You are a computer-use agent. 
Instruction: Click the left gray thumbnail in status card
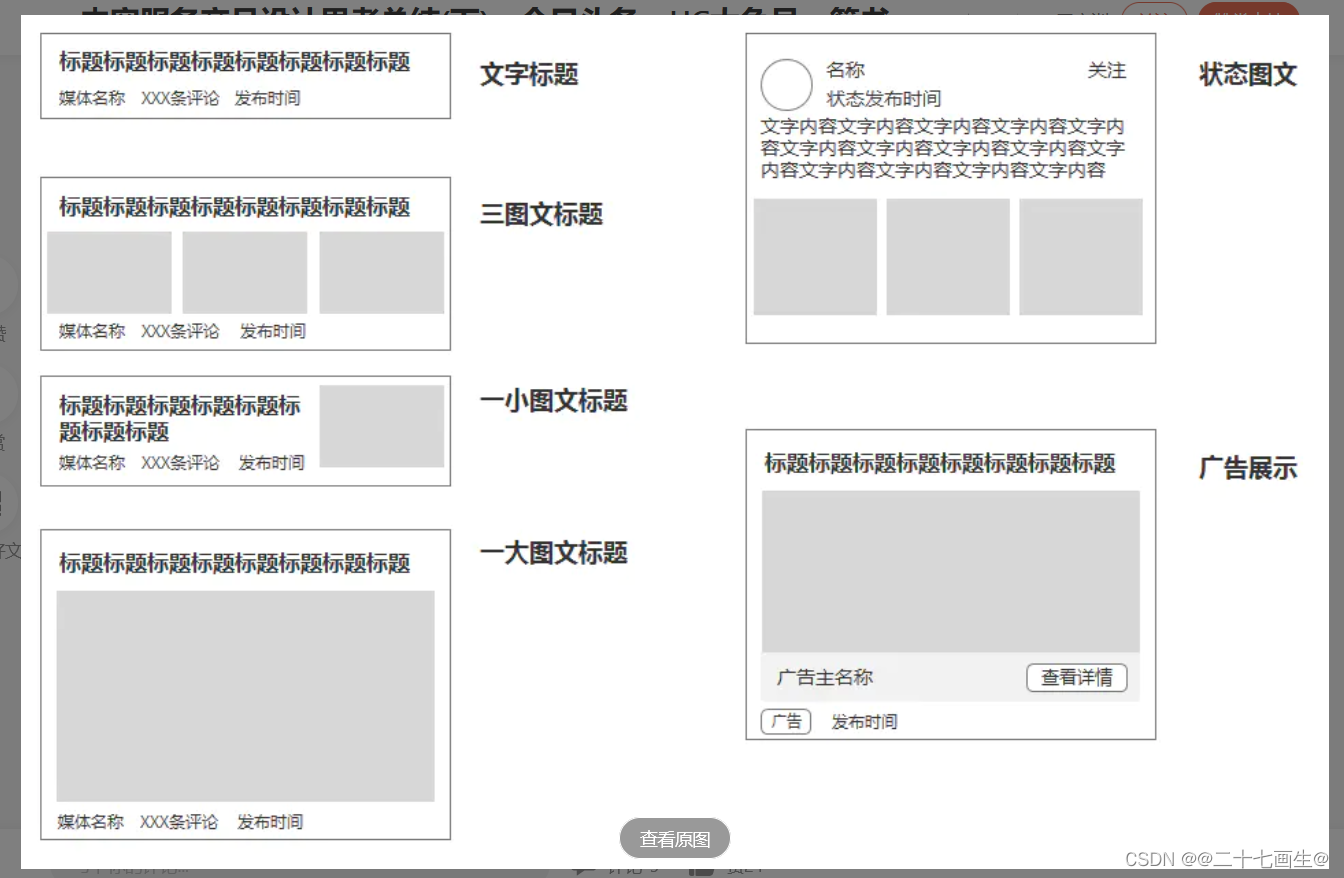point(815,257)
